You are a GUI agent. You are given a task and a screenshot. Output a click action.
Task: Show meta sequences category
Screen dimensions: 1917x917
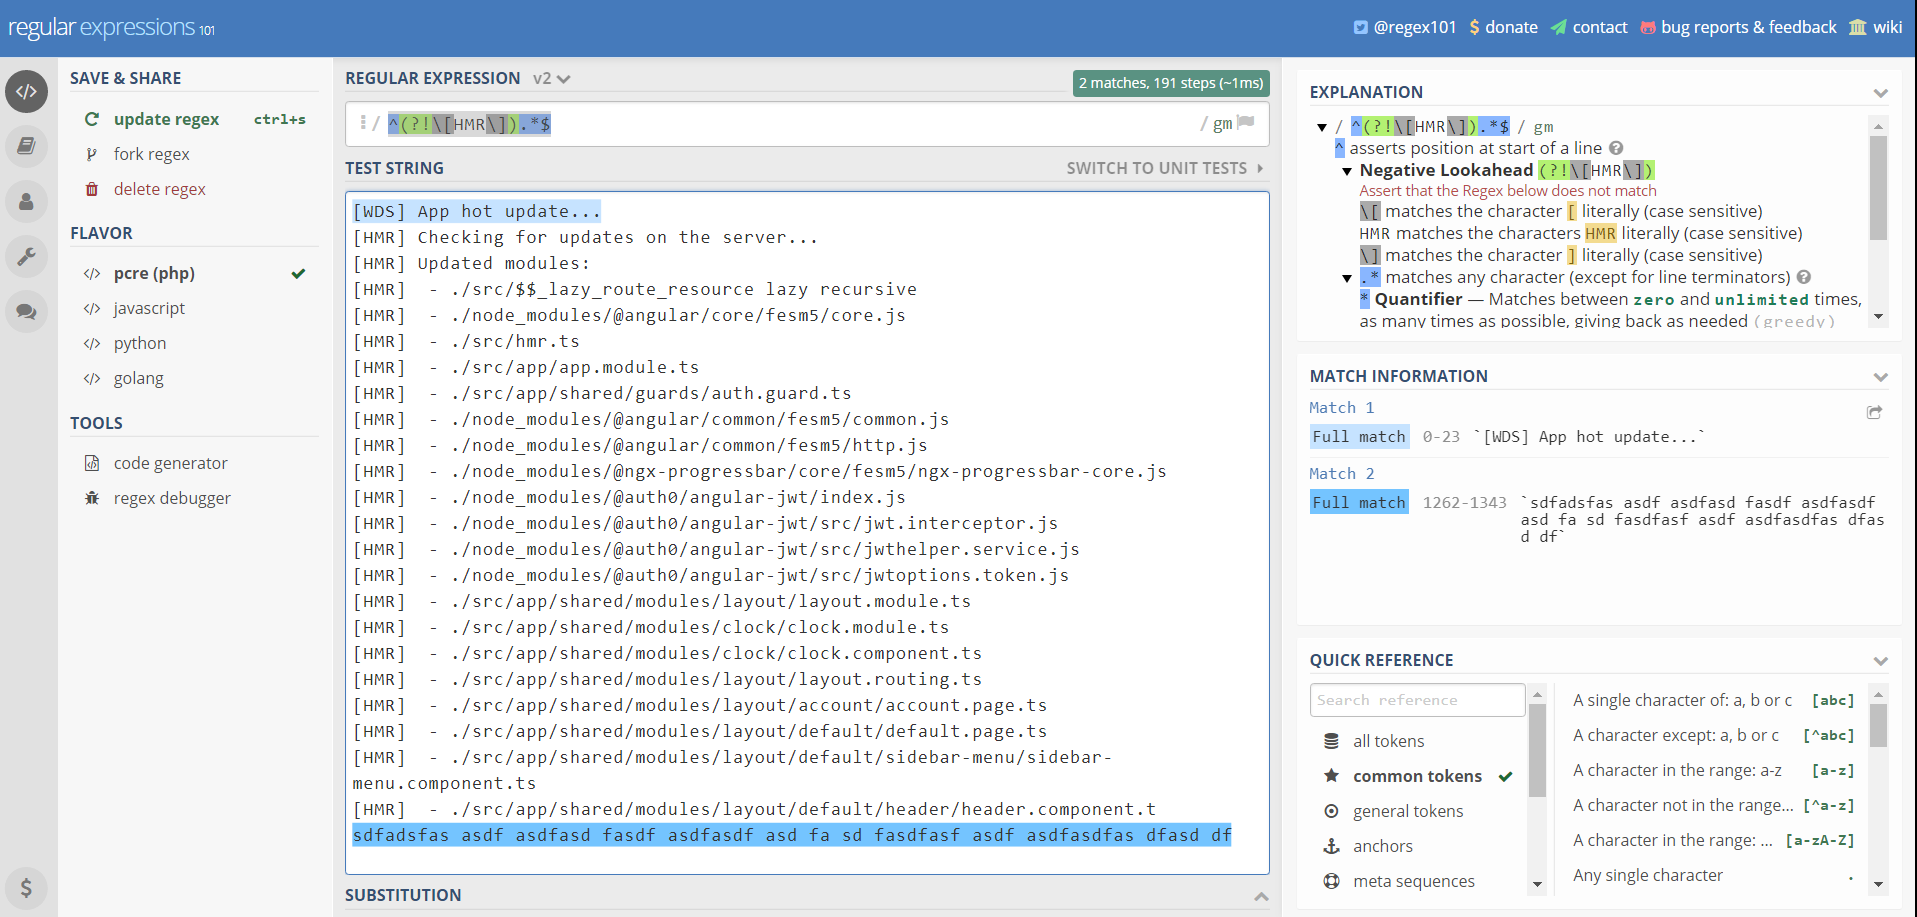1414,881
